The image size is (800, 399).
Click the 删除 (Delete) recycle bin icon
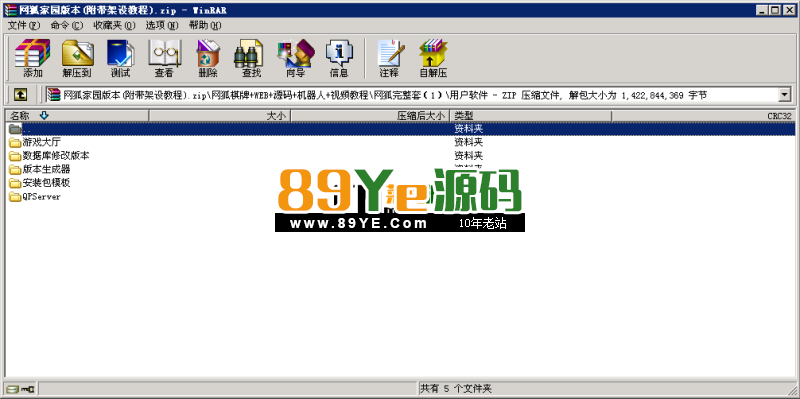(208, 58)
